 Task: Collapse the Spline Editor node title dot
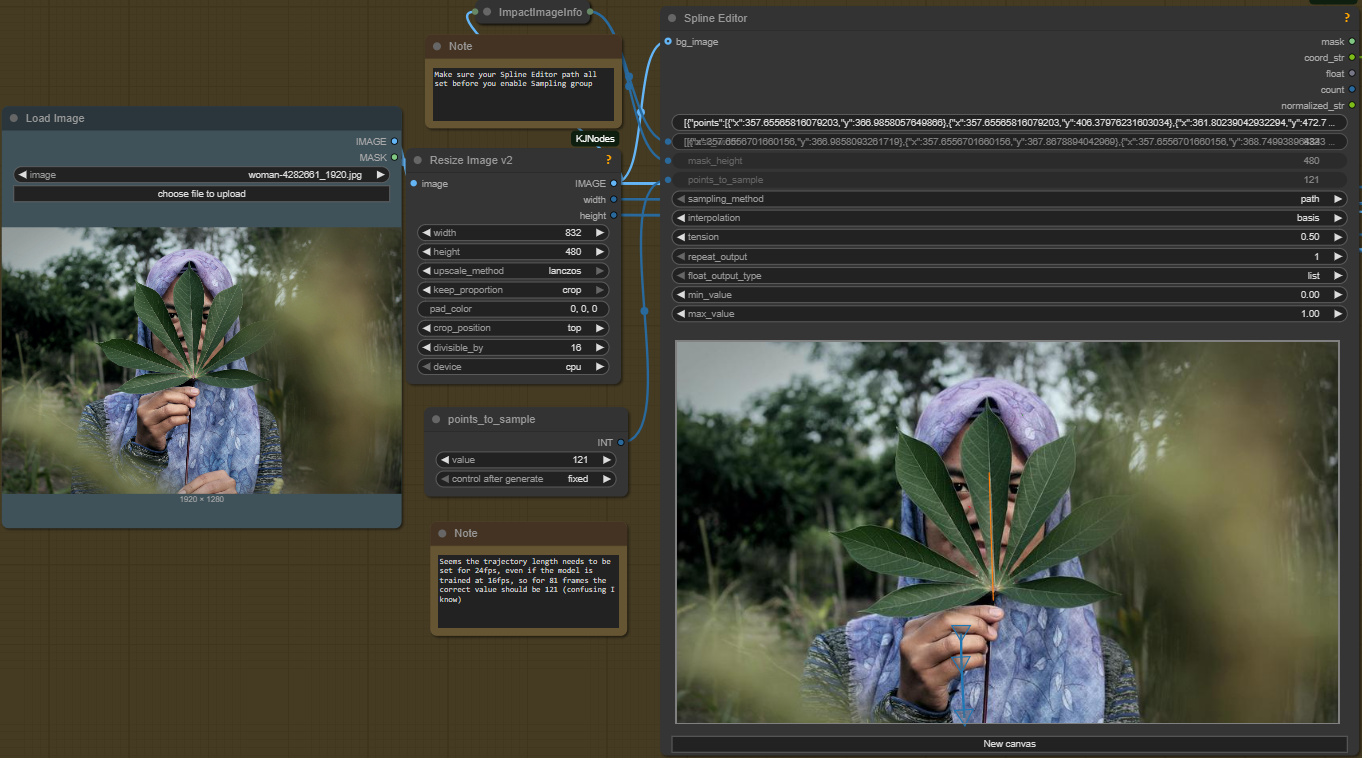[x=672, y=18]
